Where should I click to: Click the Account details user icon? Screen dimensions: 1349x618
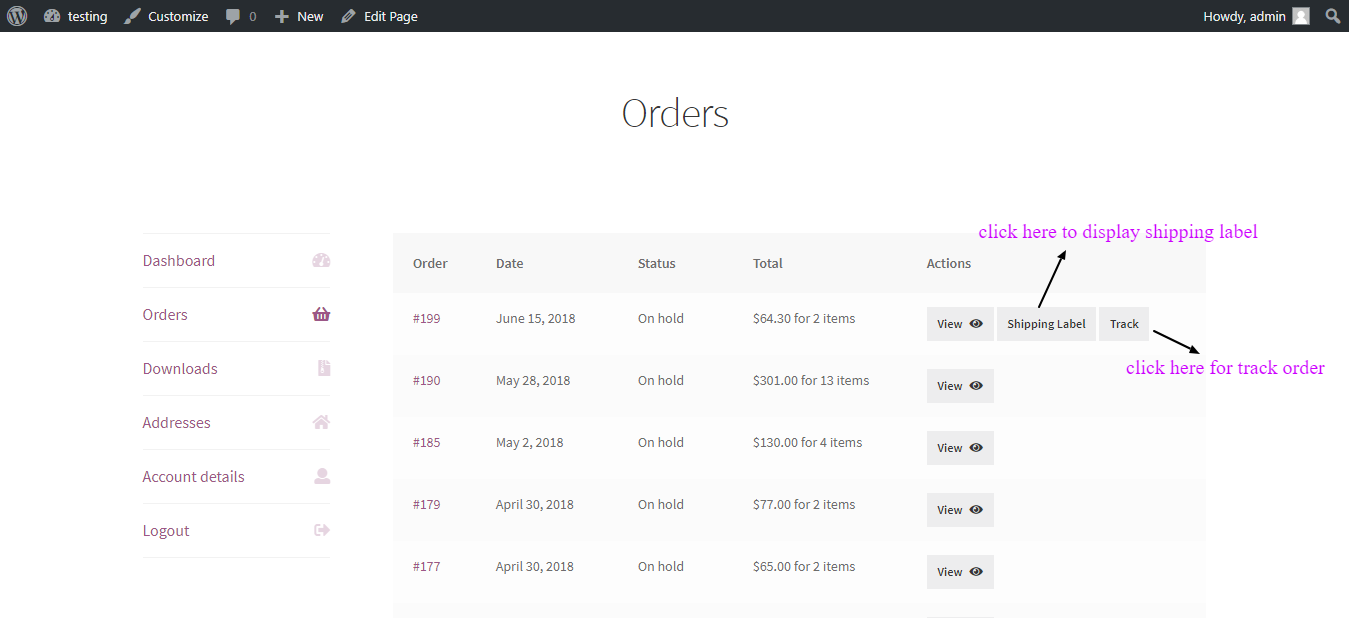tap(322, 477)
